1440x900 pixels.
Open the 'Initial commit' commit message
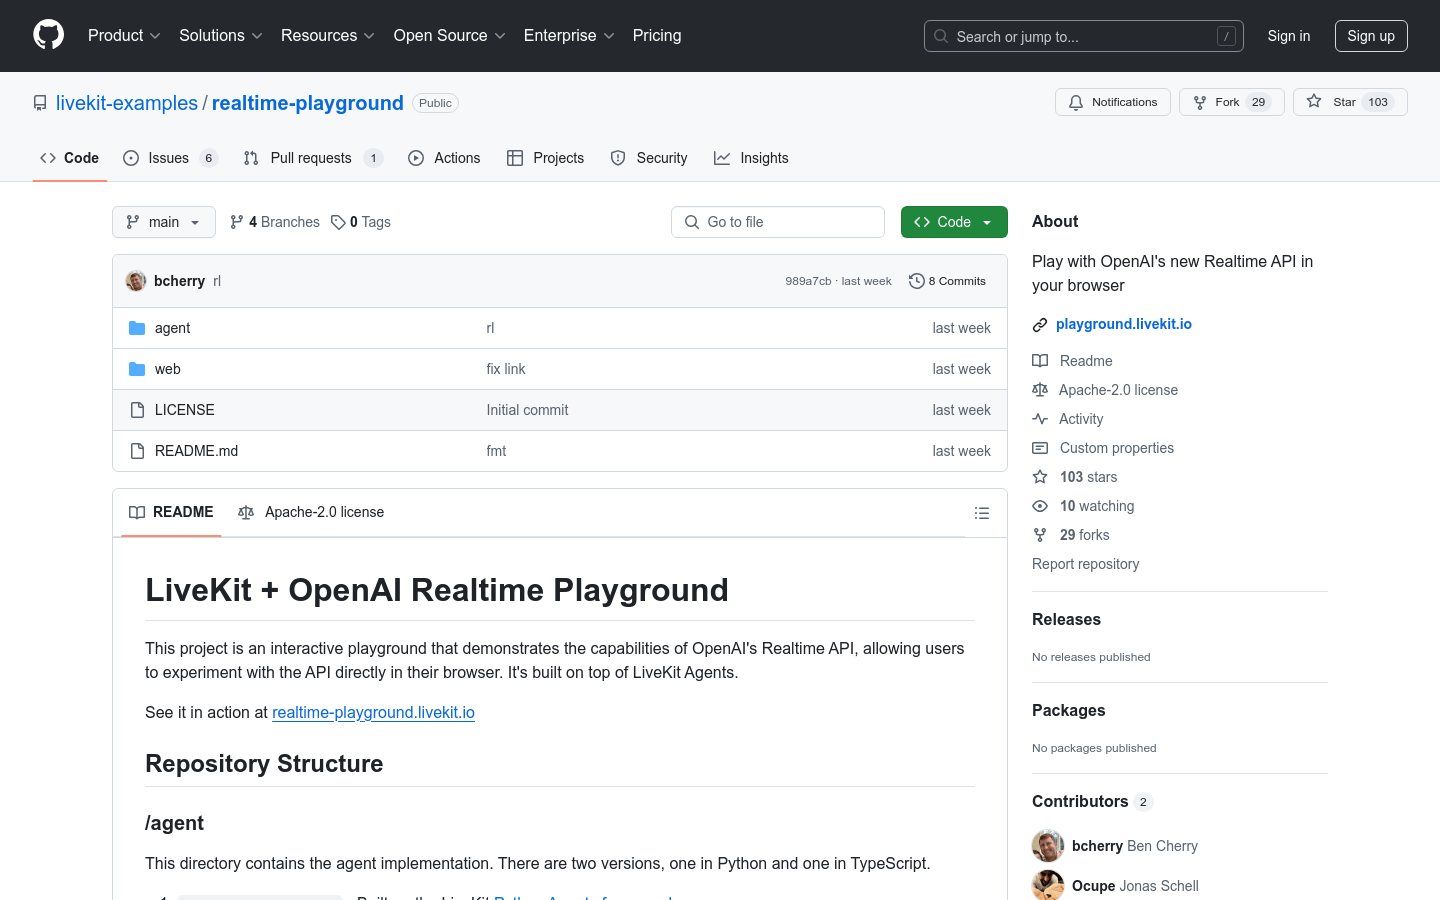[x=527, y=410]
